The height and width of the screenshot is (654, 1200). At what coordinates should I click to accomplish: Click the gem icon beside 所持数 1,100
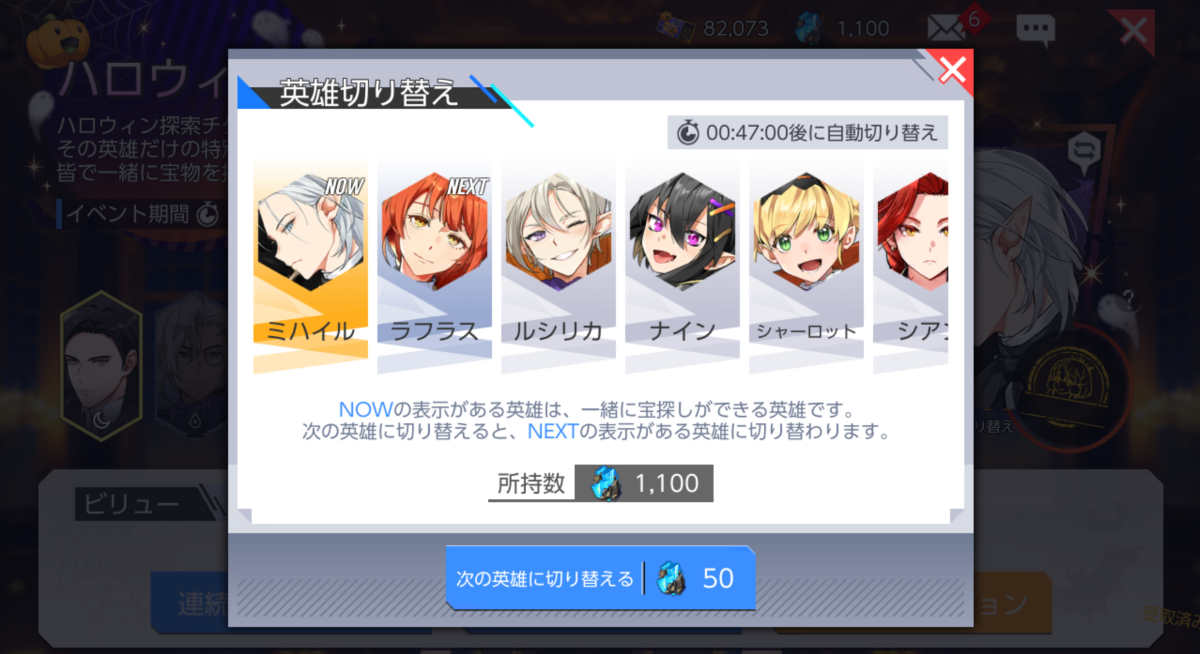(x=606, y=484)
